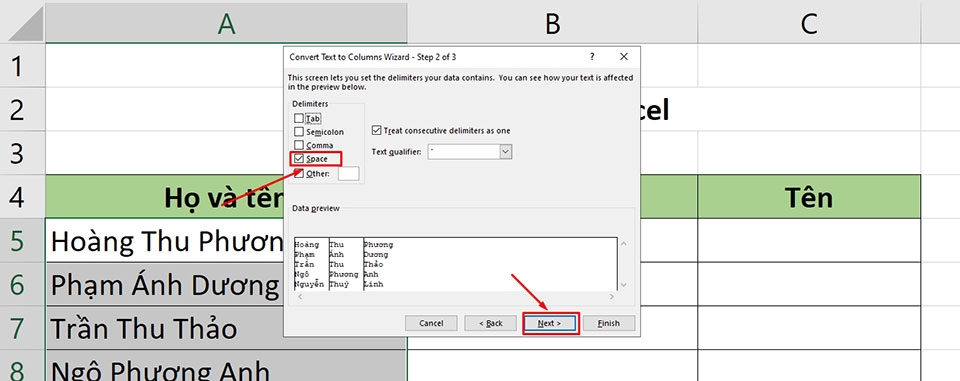The height and width of the screenshot is (381, 960).
Task: Select row 2 header
Action: pos(22,109)
